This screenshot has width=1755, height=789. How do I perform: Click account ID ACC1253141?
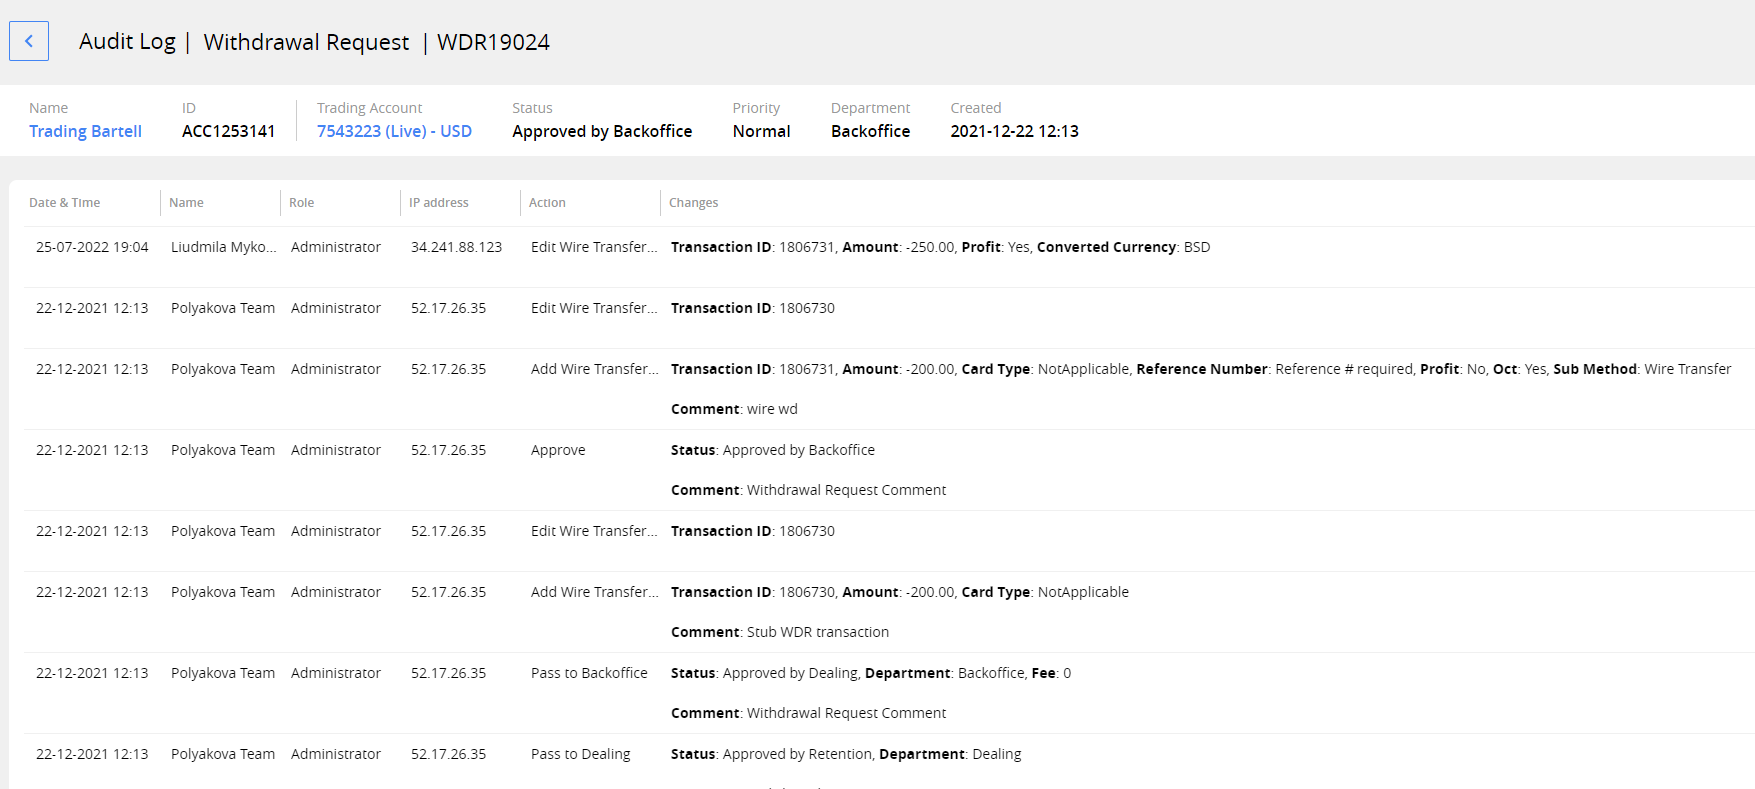click(228, 131)
